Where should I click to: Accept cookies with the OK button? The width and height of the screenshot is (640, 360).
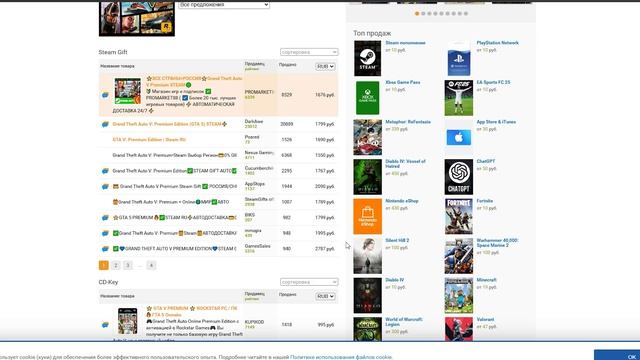(617, 356)
